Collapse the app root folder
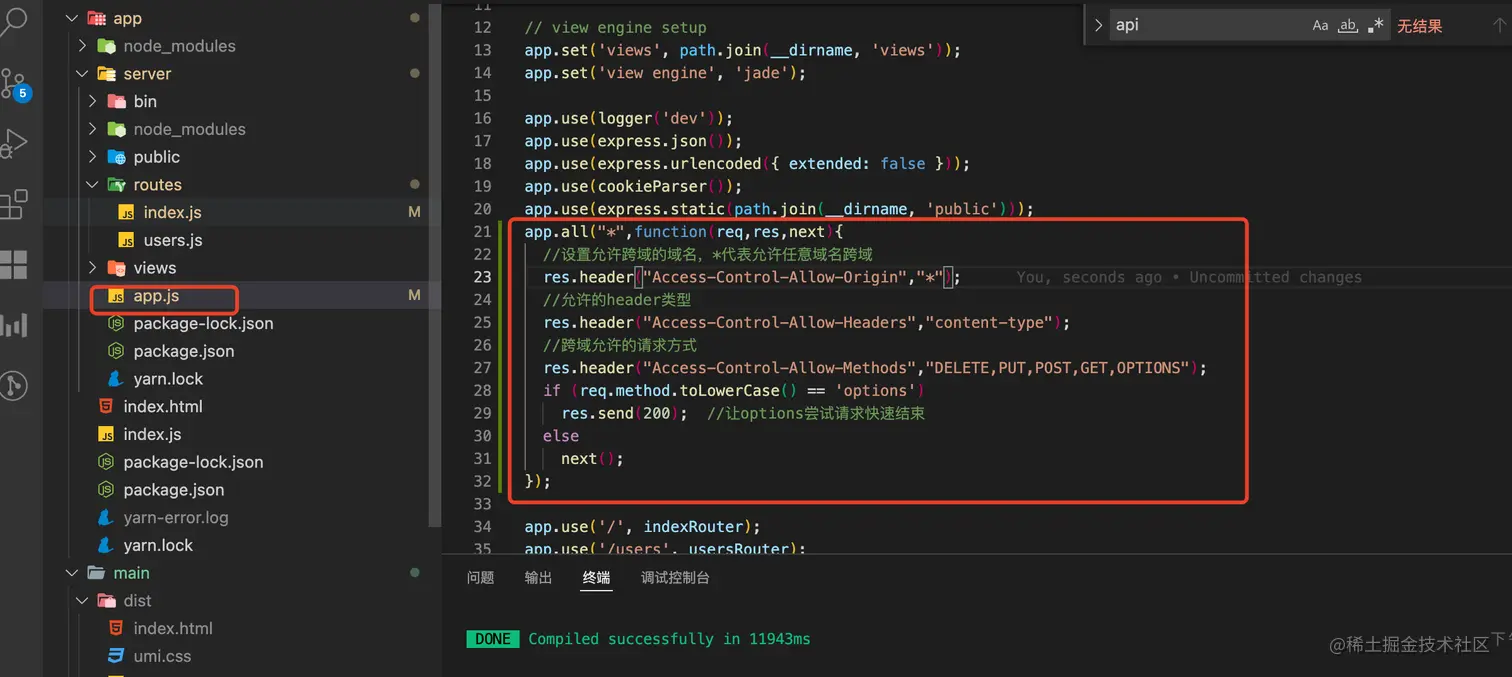The width and height of the screenshot is (1512, 677). click(71, 18)
